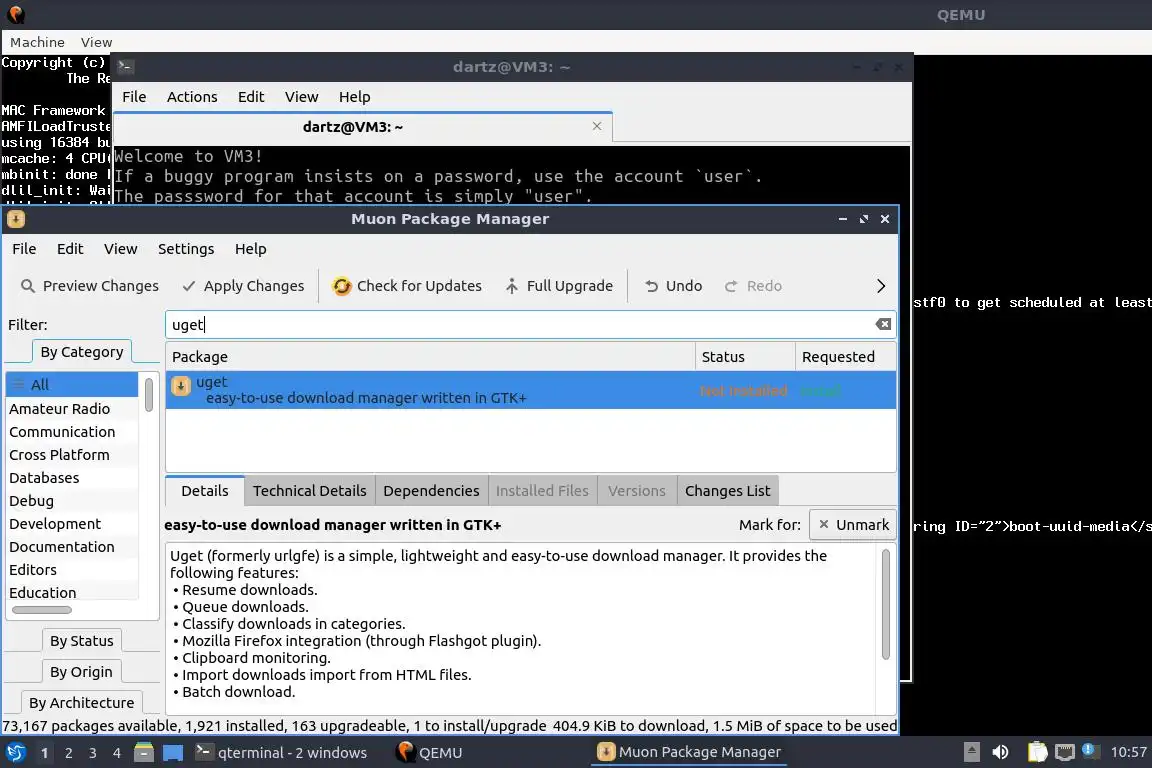Open the QEMU Machine menu
This screenshot has width=1152, height=768.
click(x=37, y=42)
